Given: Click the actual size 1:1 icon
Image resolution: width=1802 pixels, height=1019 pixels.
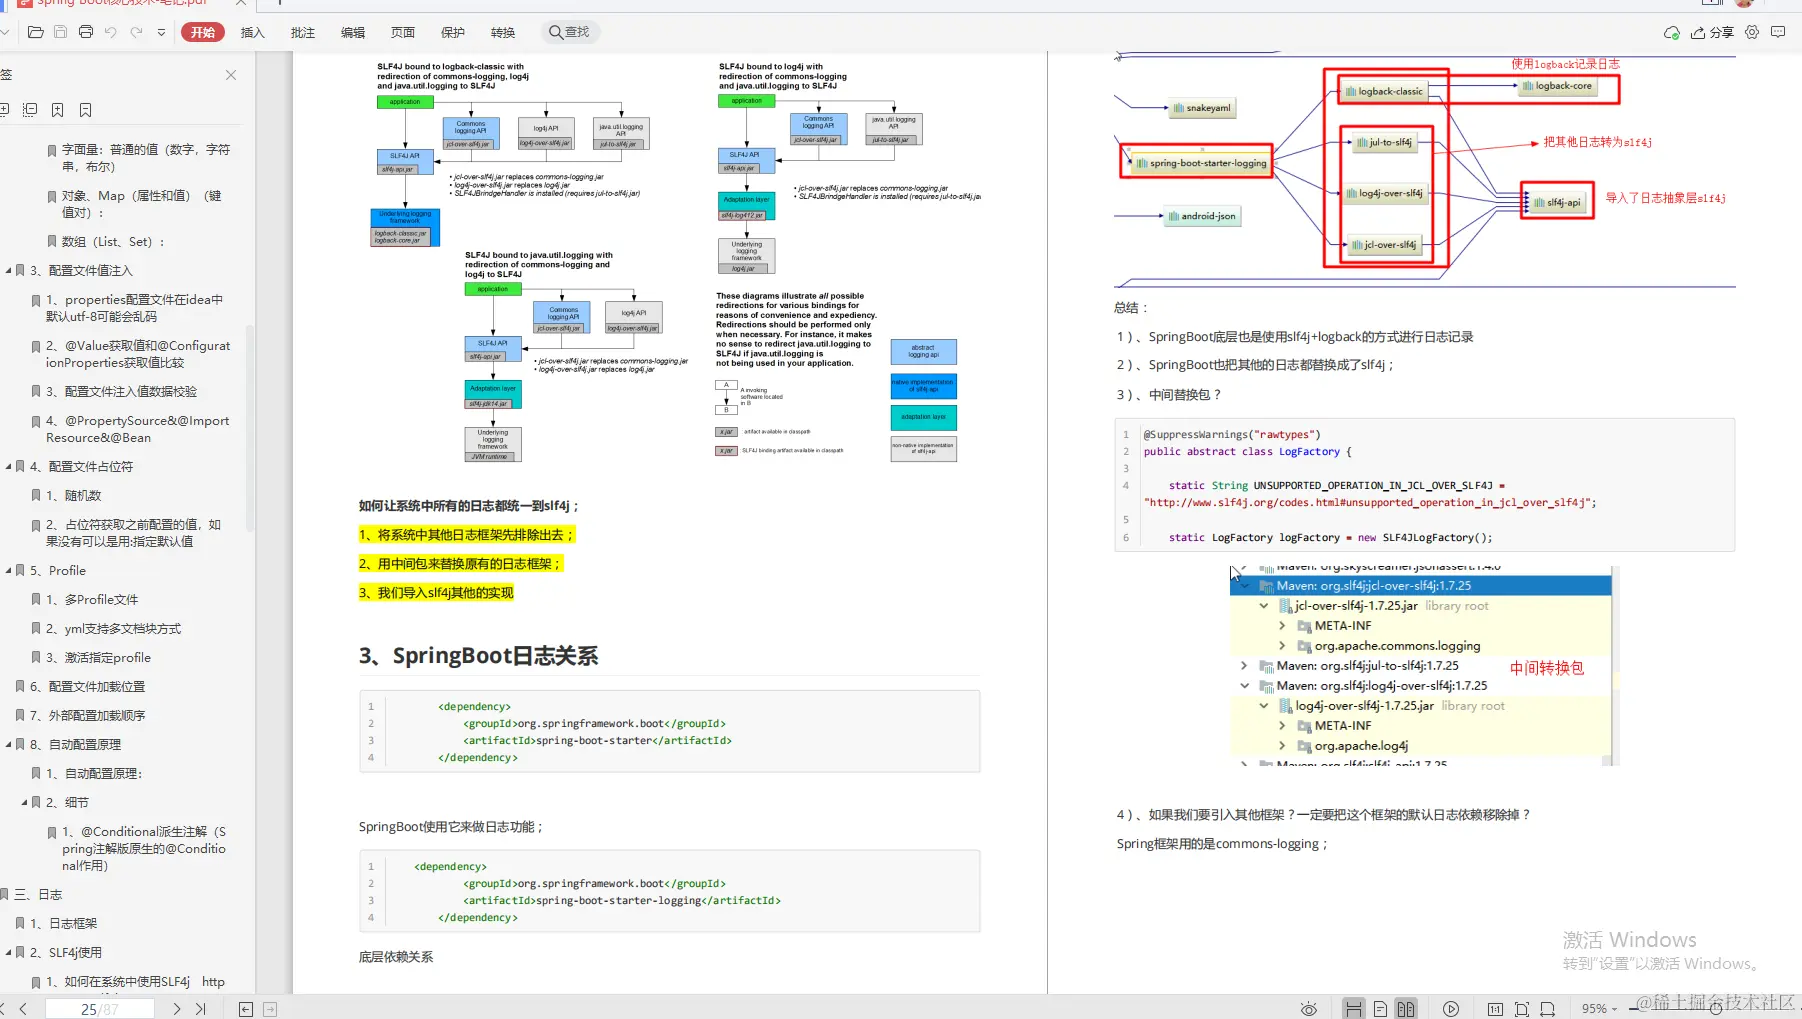Looking at the screenshot, I should [1495, 1009].
